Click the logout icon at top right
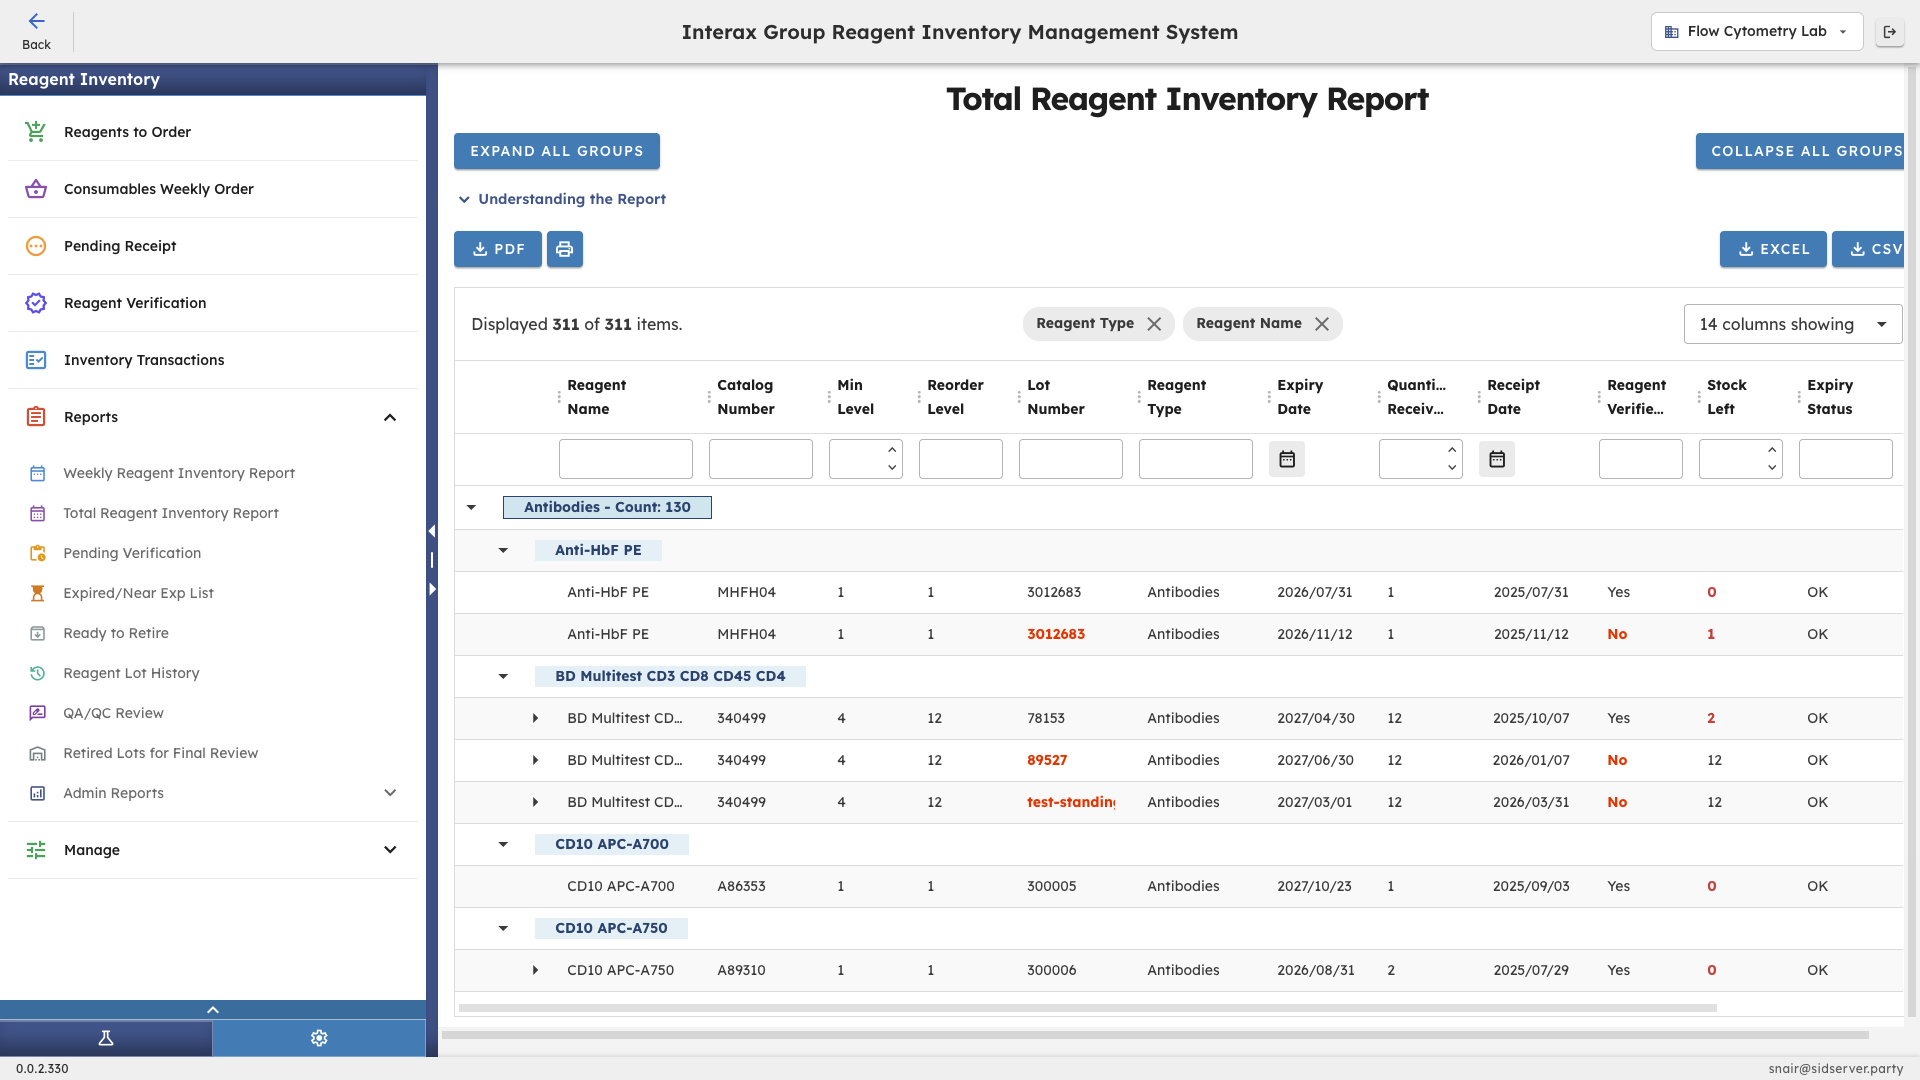This screenshot has width=1920, height=1080. (1891, 31)
